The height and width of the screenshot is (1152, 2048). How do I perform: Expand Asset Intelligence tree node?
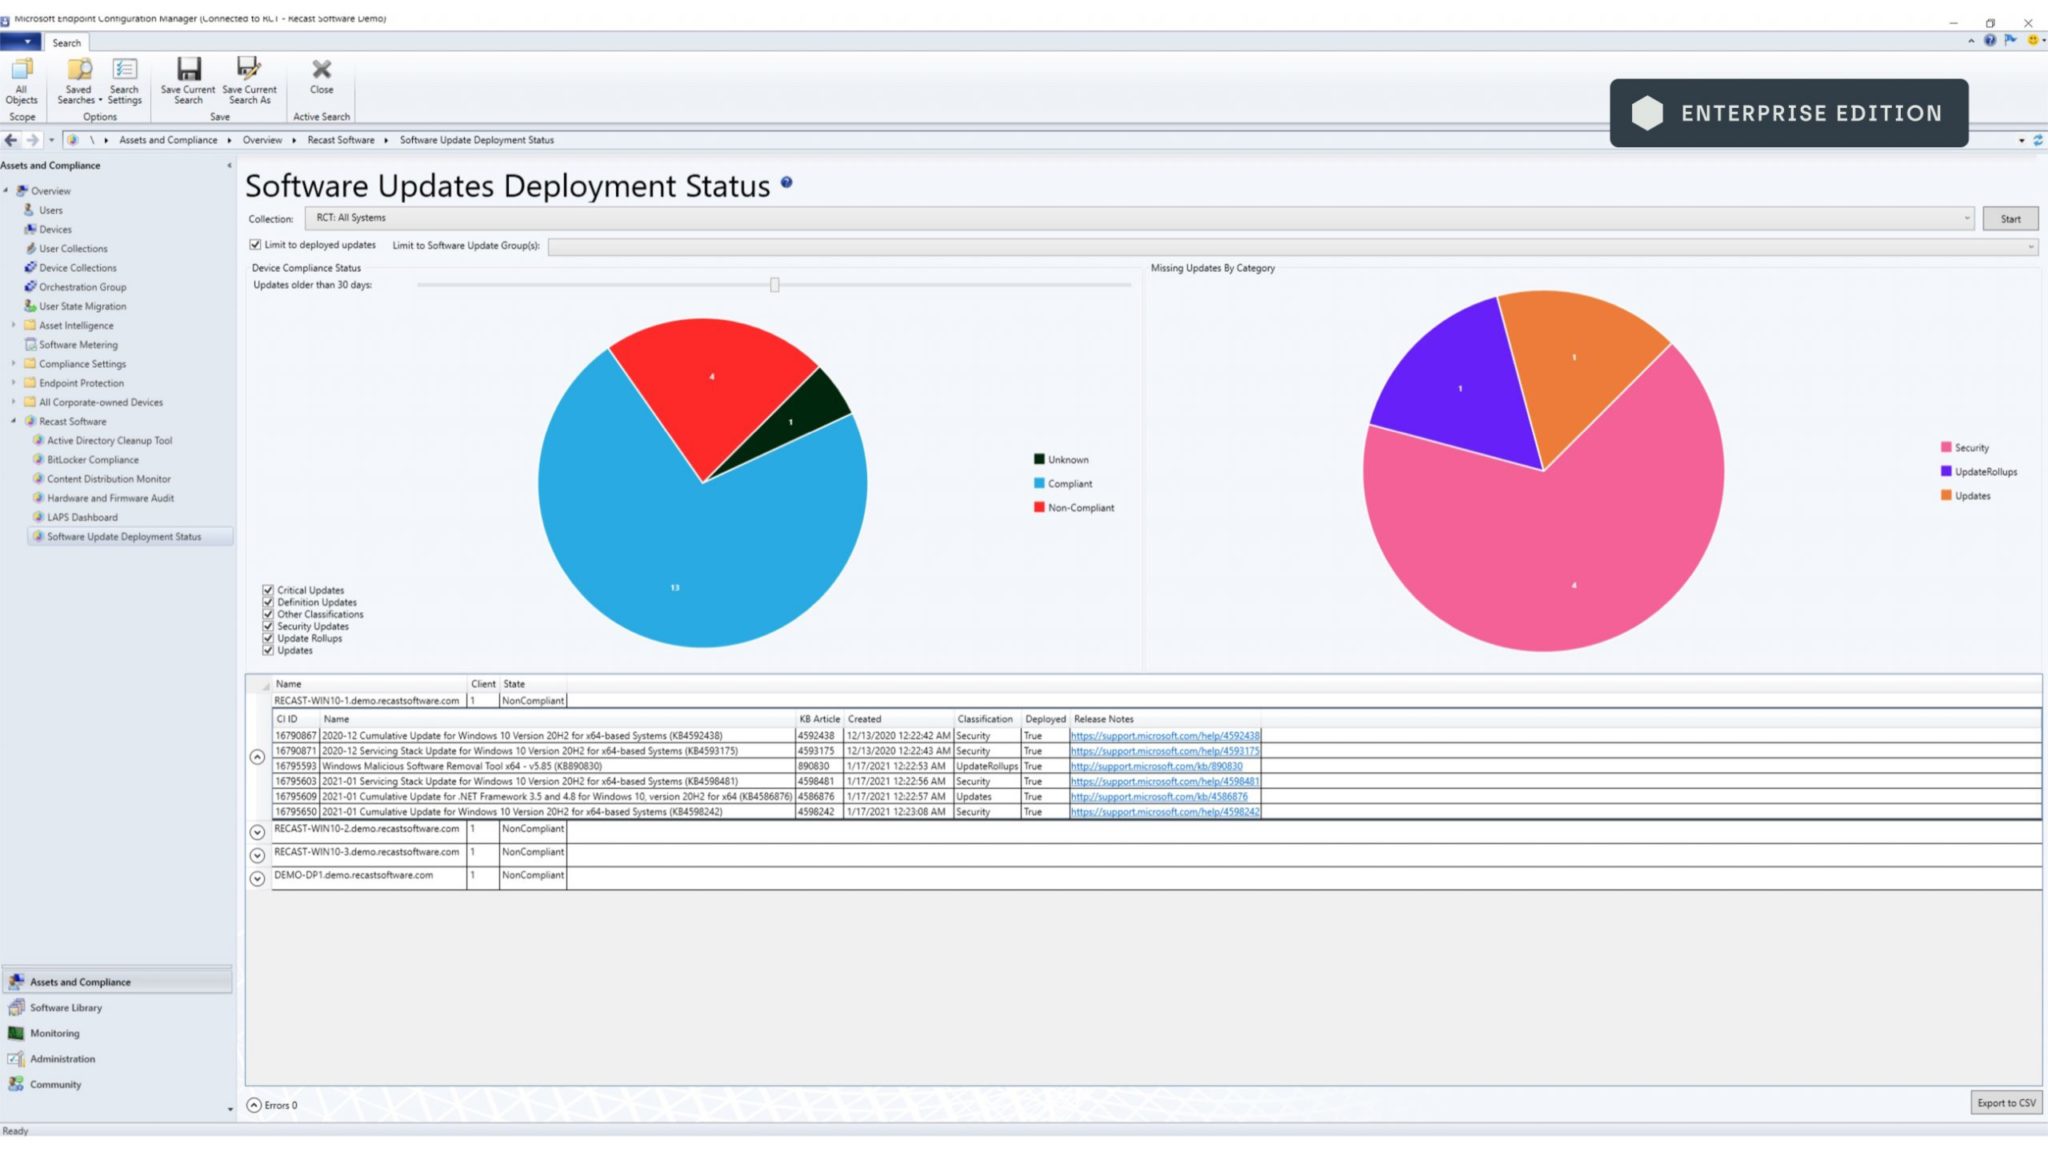tap(13, 325)
